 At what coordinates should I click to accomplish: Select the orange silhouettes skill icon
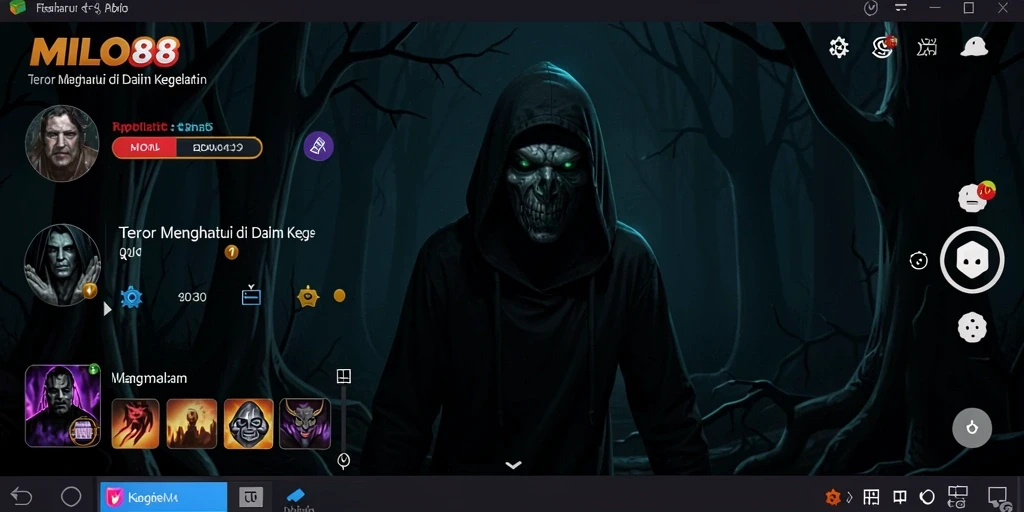coord(191,424)
